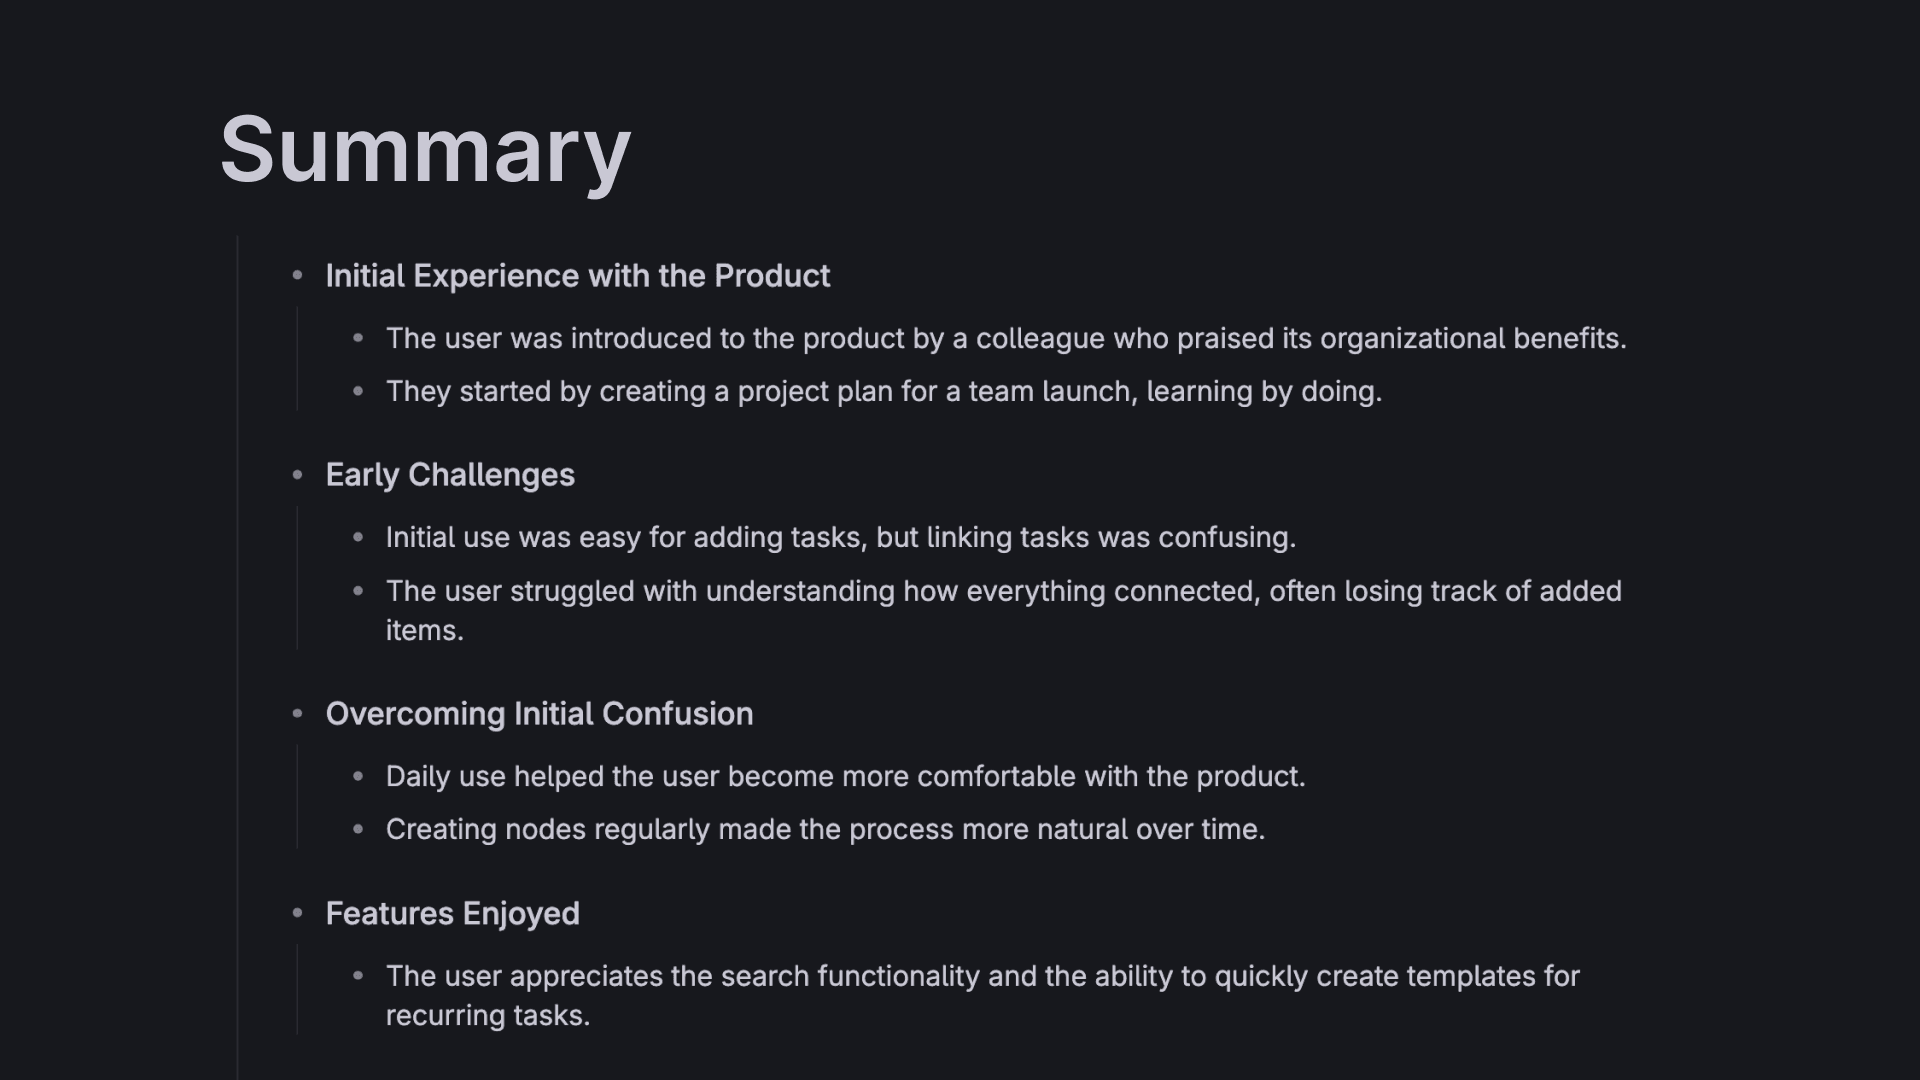The height and width of the screenshot is (1080, 1920).
Task: Select the Overcoming Initial Confusion heading
Action: [x=539, y=714]
